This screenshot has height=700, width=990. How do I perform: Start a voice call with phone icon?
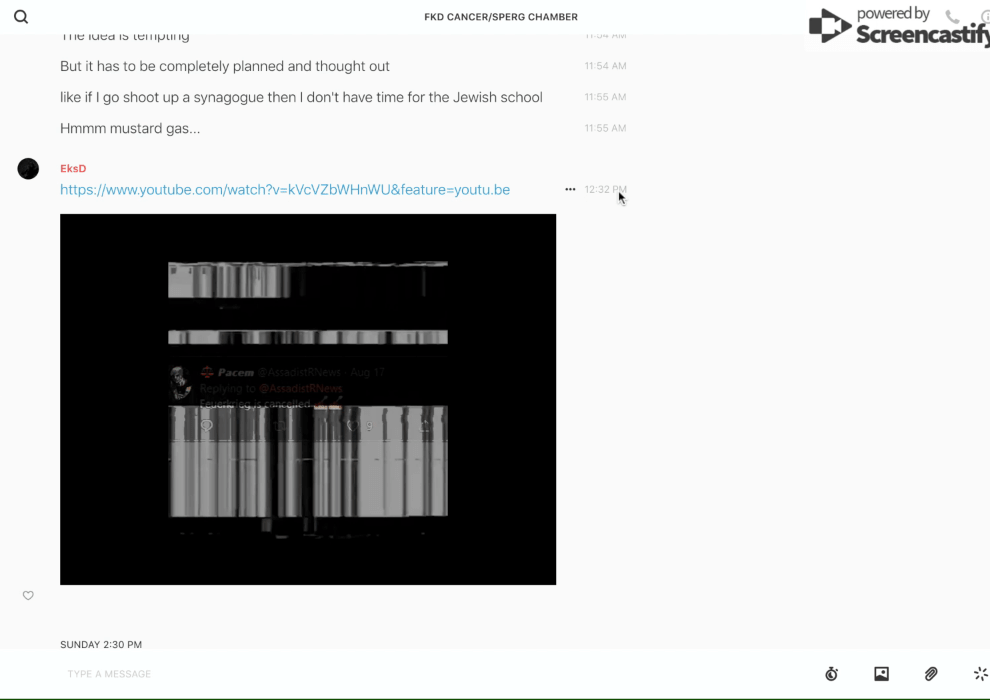click(952, 17)
